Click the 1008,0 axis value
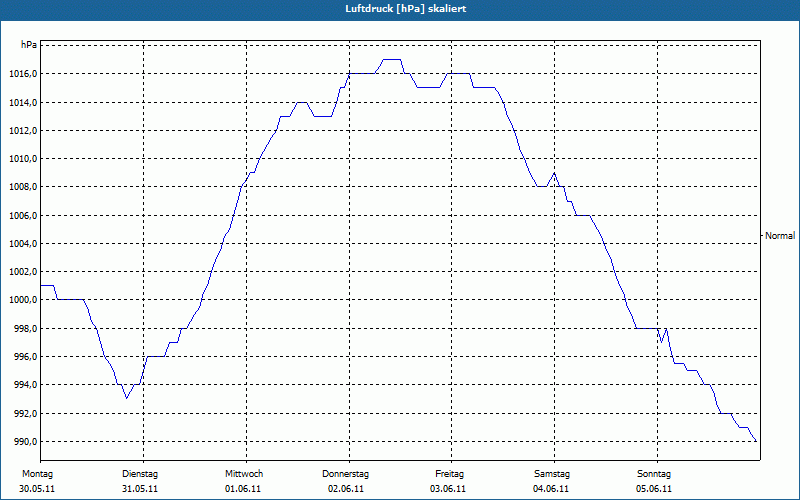800x500 pixels. (x=23, y=187)
